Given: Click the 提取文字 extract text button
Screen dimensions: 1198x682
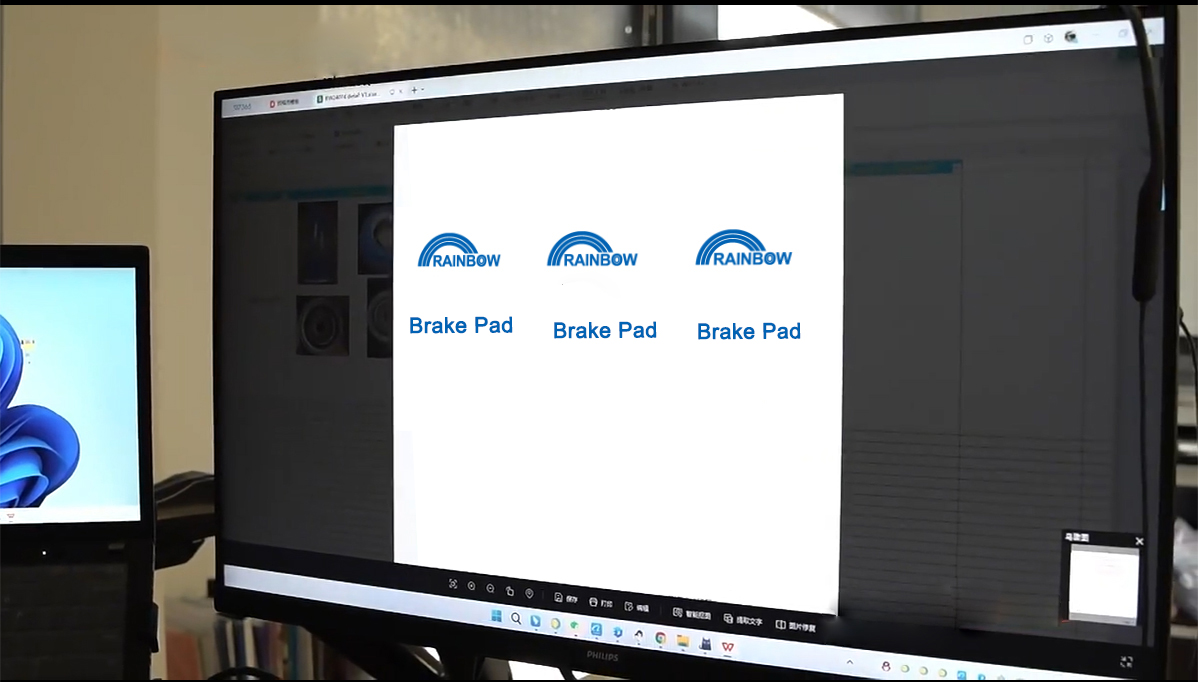Looking at the screenshot, I should [743, 619].
